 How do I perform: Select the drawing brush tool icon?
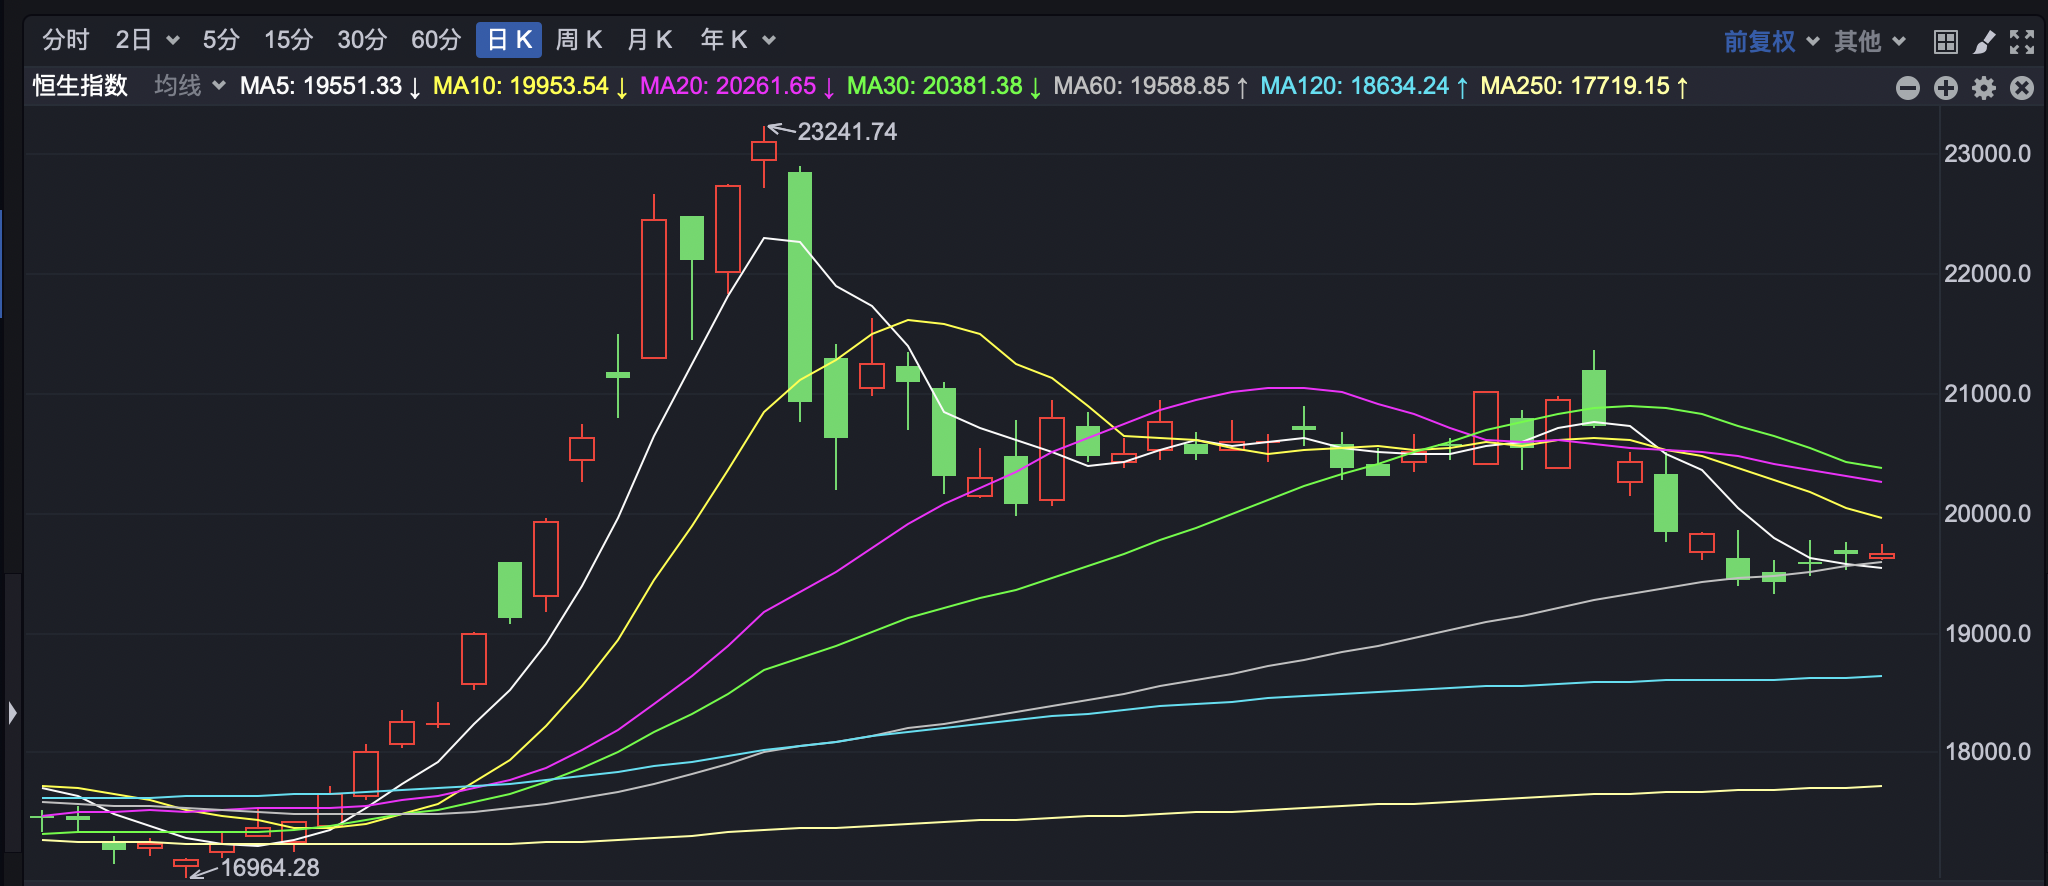pos(1984,42)
